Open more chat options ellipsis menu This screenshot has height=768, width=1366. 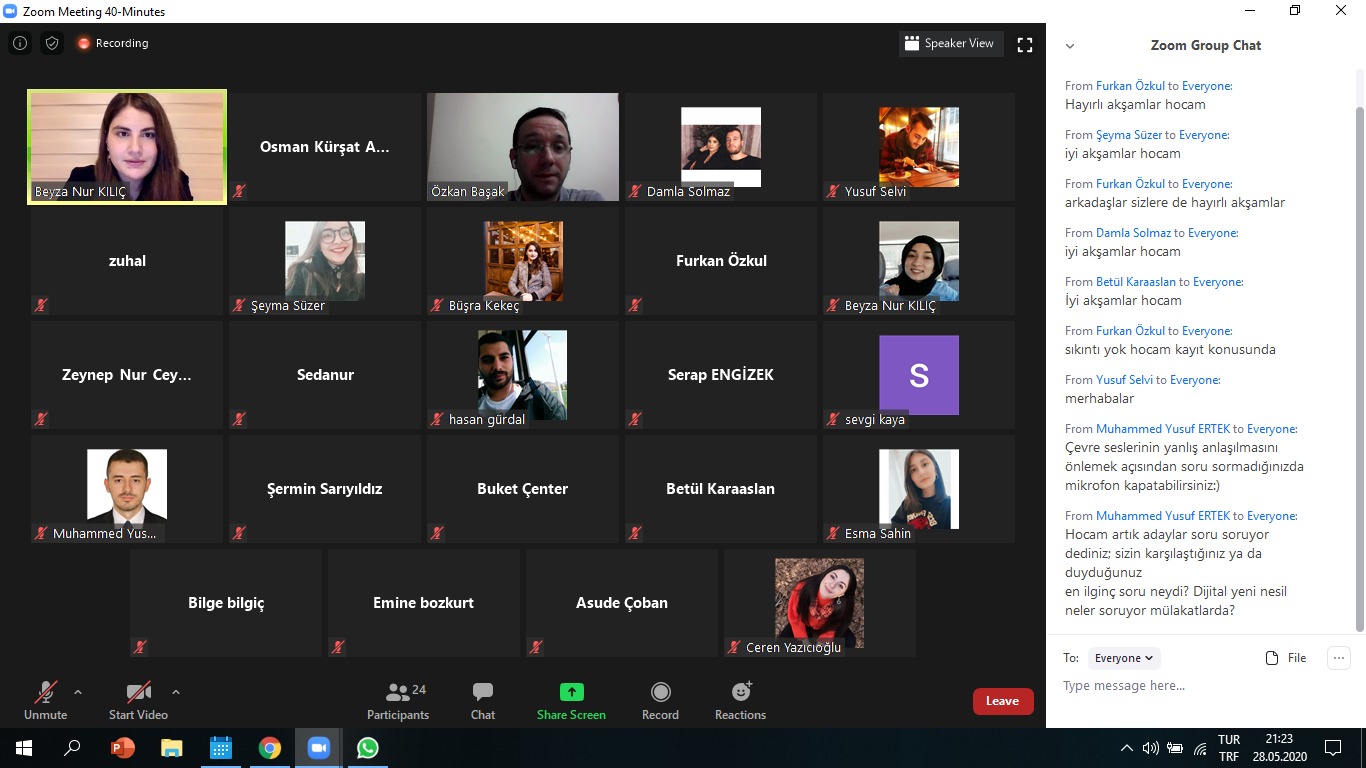click(1338, 657)
